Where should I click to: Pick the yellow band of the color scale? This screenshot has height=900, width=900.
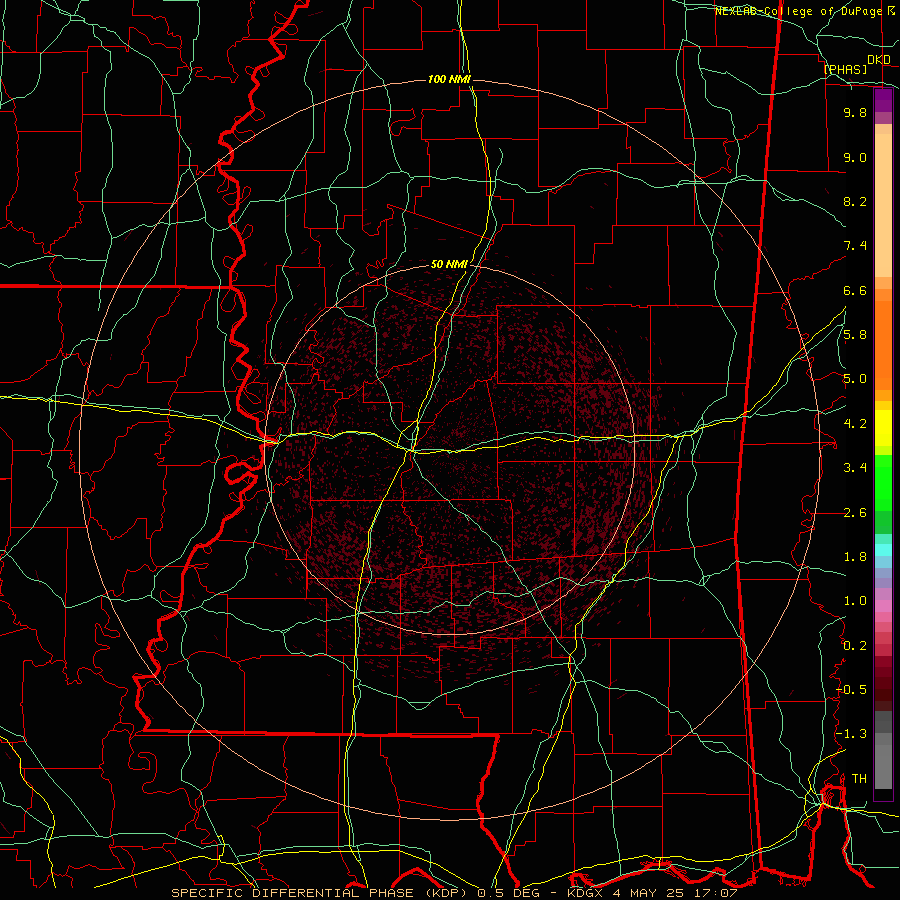pyautogui.click(x=883, y=428)
